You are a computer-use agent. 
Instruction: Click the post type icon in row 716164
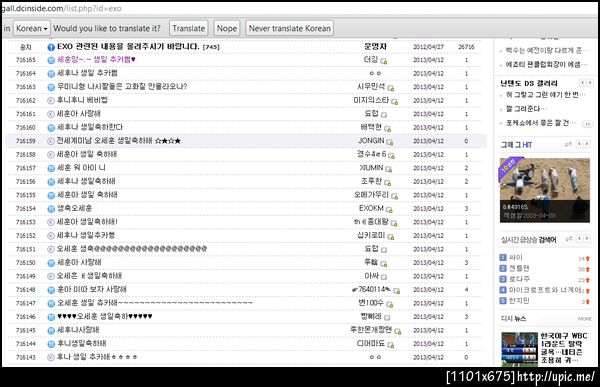tap(51, 73)
